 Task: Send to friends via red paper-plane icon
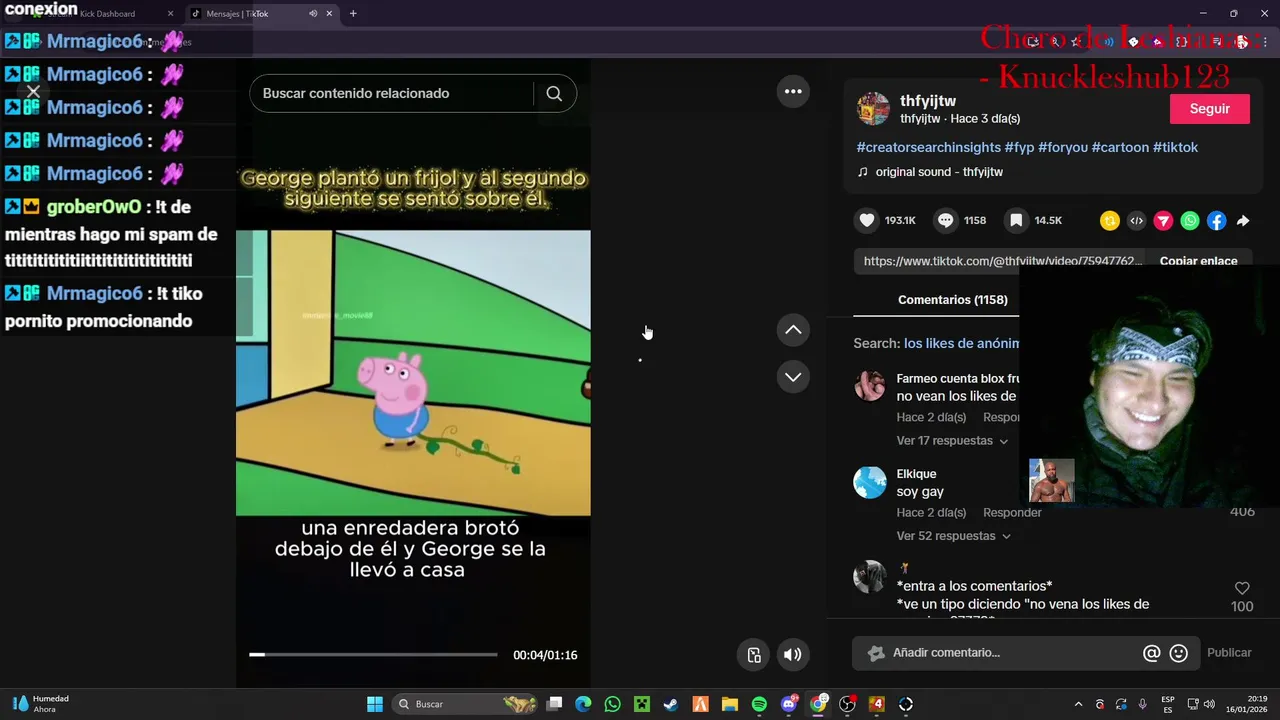click(1163, 221)
